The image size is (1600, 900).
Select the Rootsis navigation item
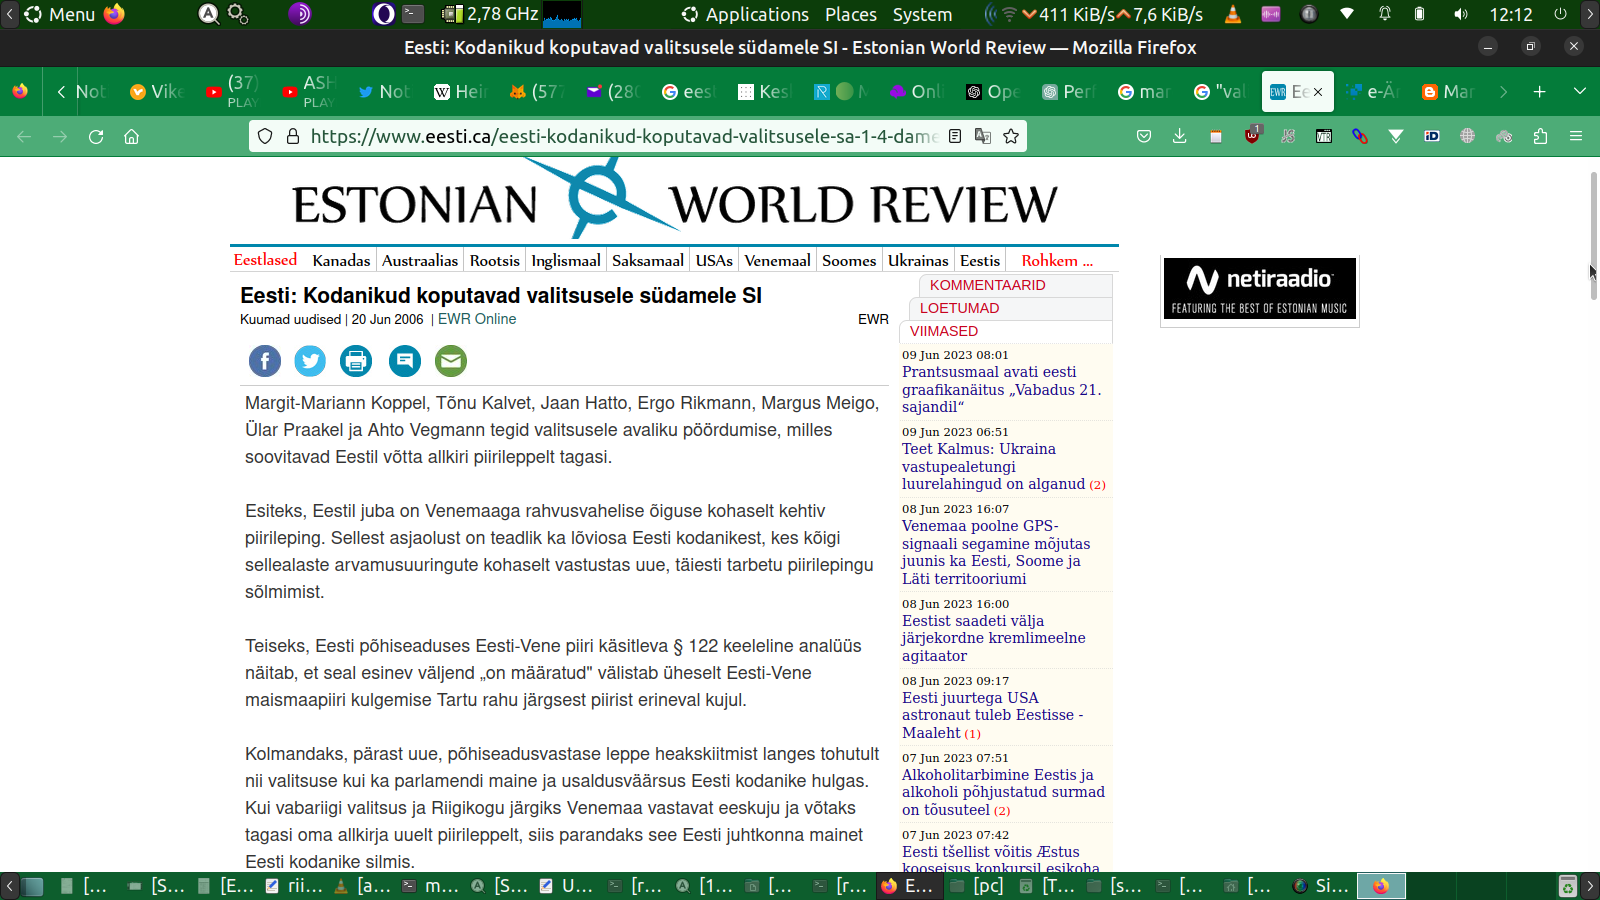[495, 260]
